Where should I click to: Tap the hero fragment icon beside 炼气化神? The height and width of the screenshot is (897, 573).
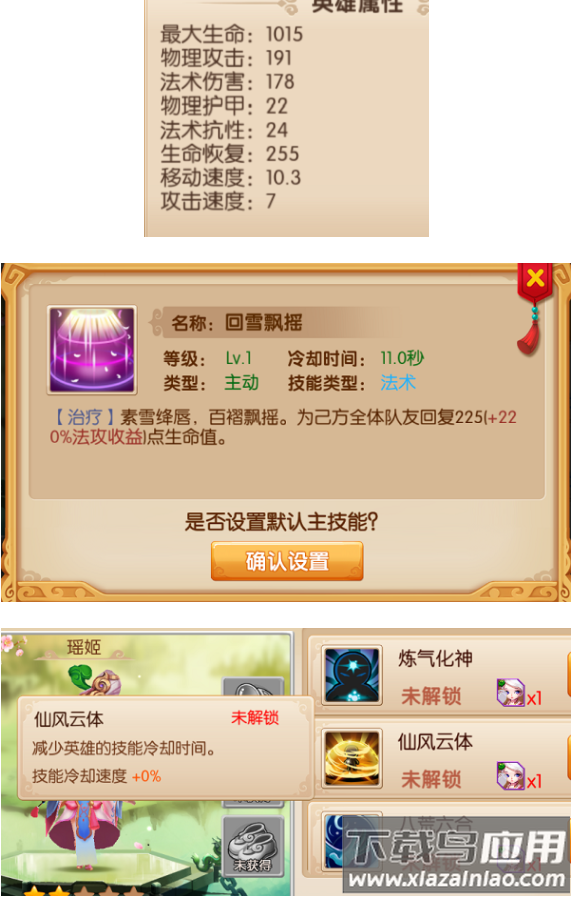tap(511, 692)
